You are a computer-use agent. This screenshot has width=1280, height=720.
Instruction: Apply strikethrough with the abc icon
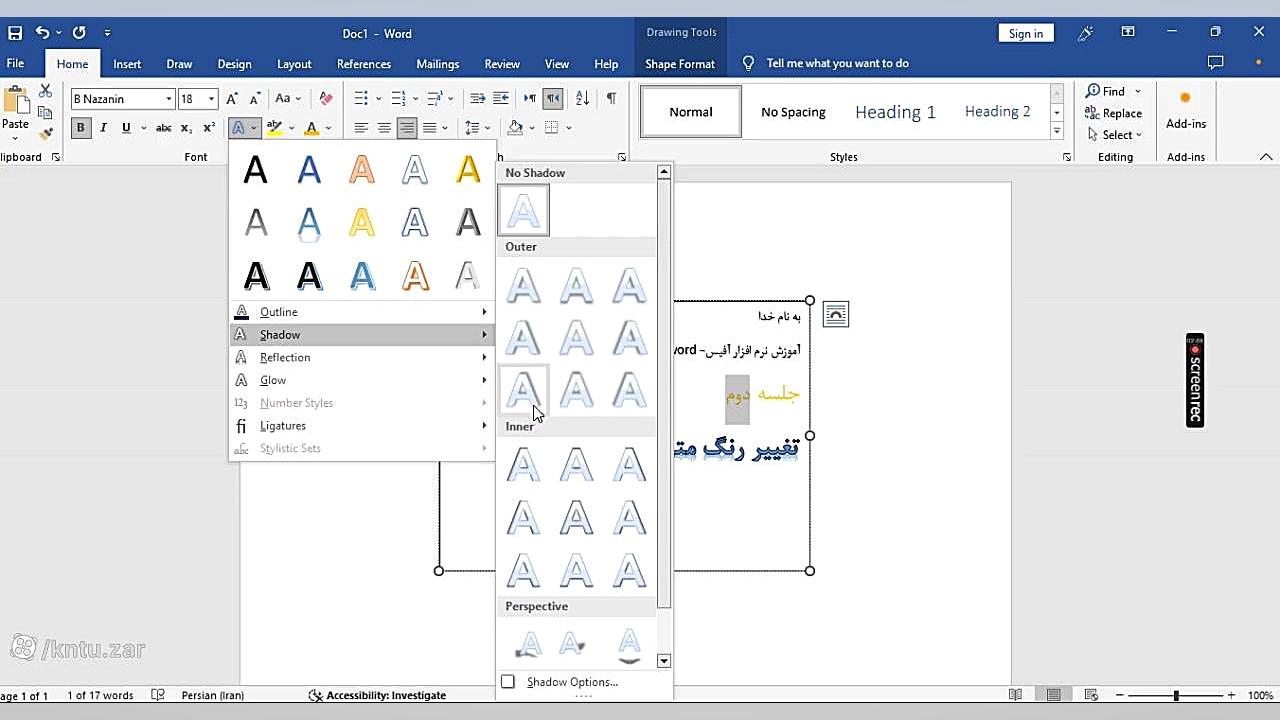coord(163,128)
